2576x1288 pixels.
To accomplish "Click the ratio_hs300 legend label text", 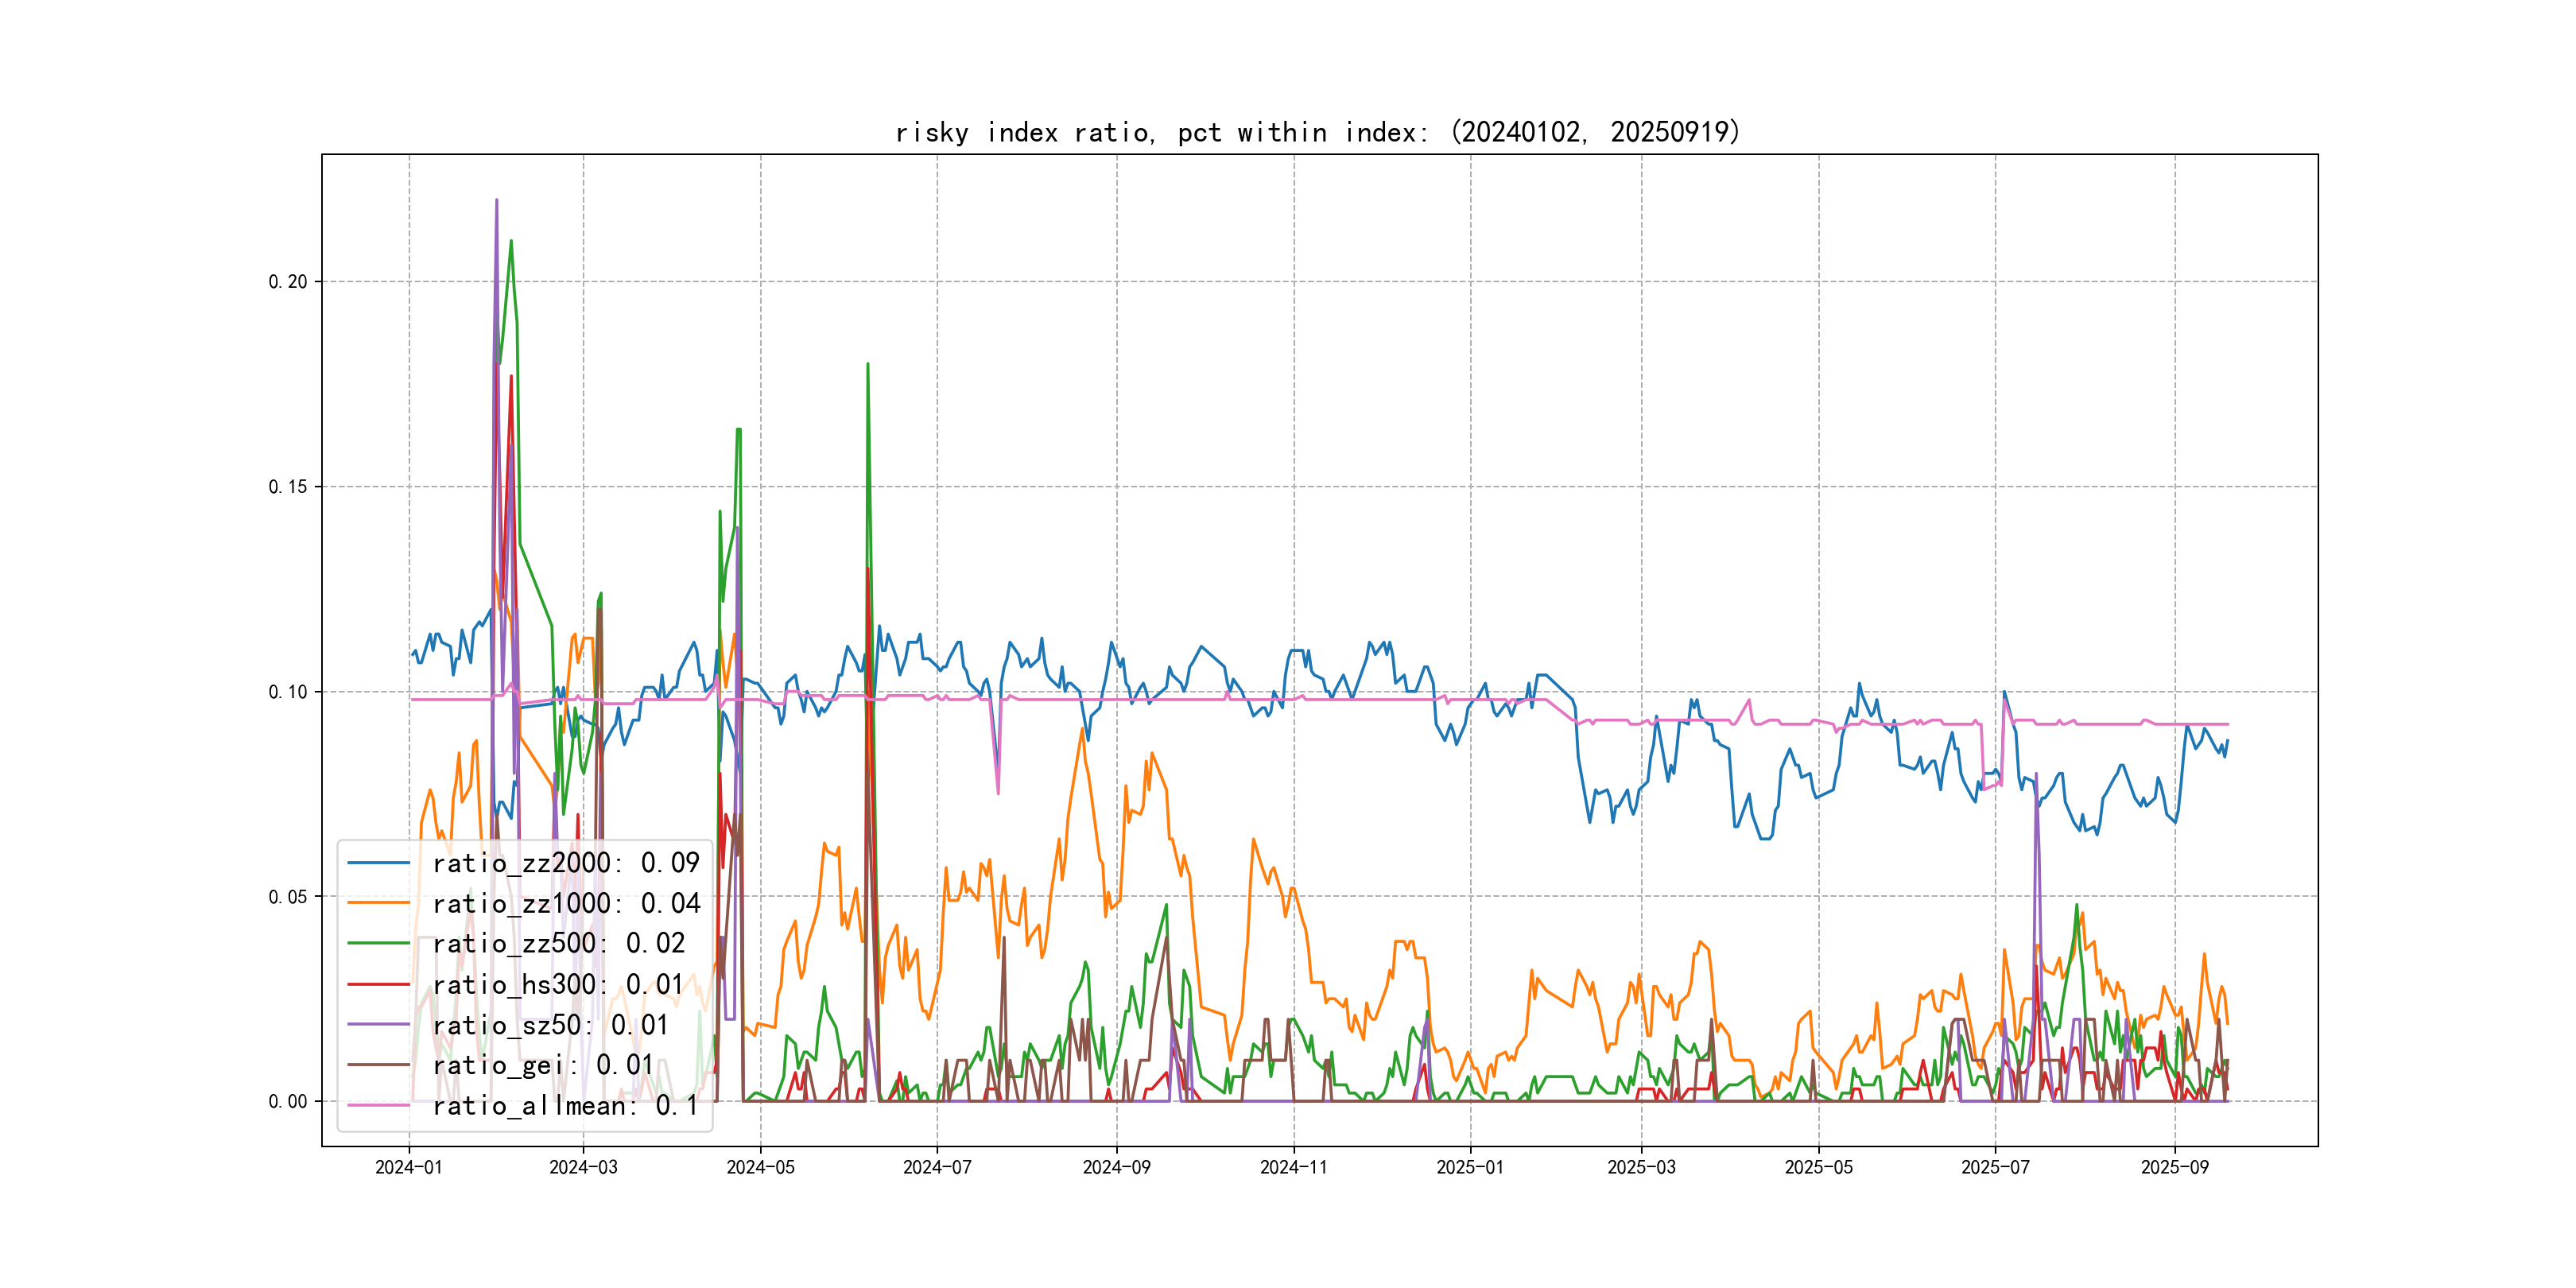I will 558,984.
